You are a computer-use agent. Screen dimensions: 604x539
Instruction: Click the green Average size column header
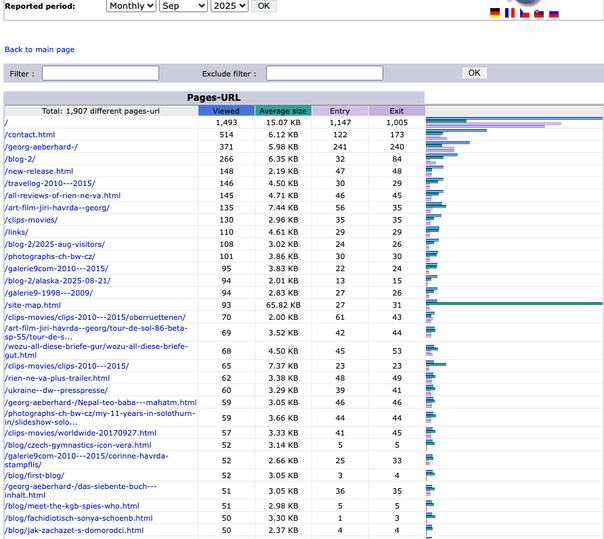(283, 111)
